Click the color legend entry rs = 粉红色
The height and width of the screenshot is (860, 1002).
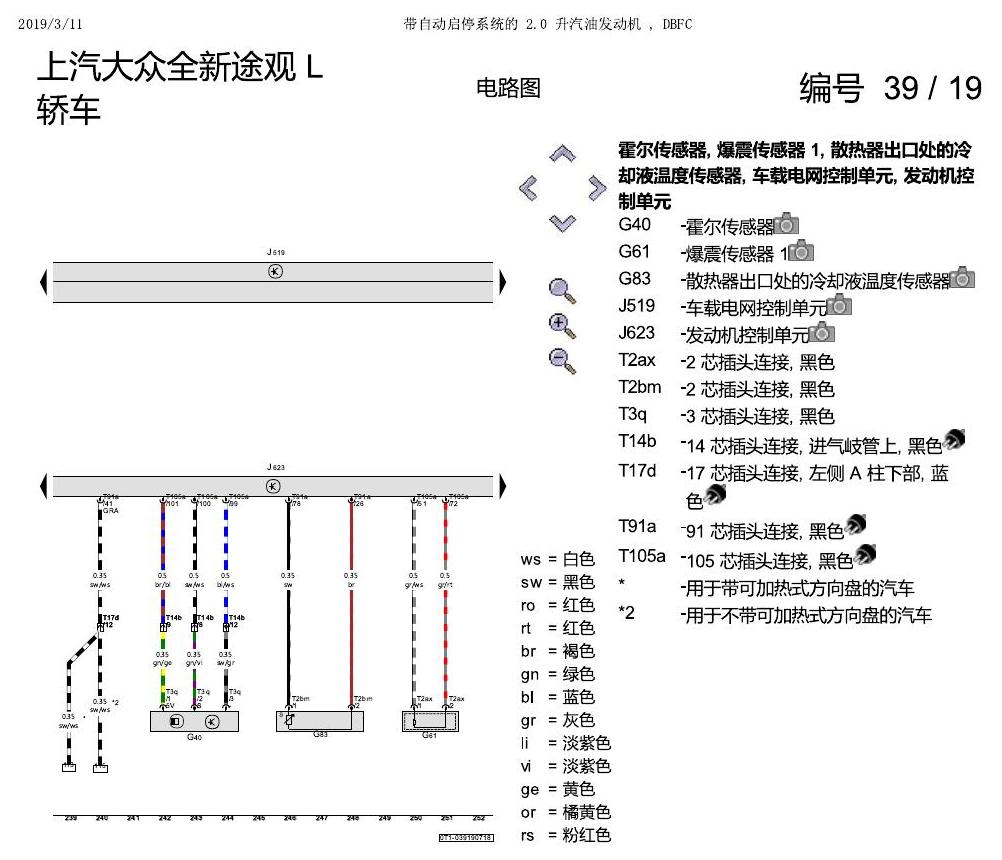(x=566, y=836)
